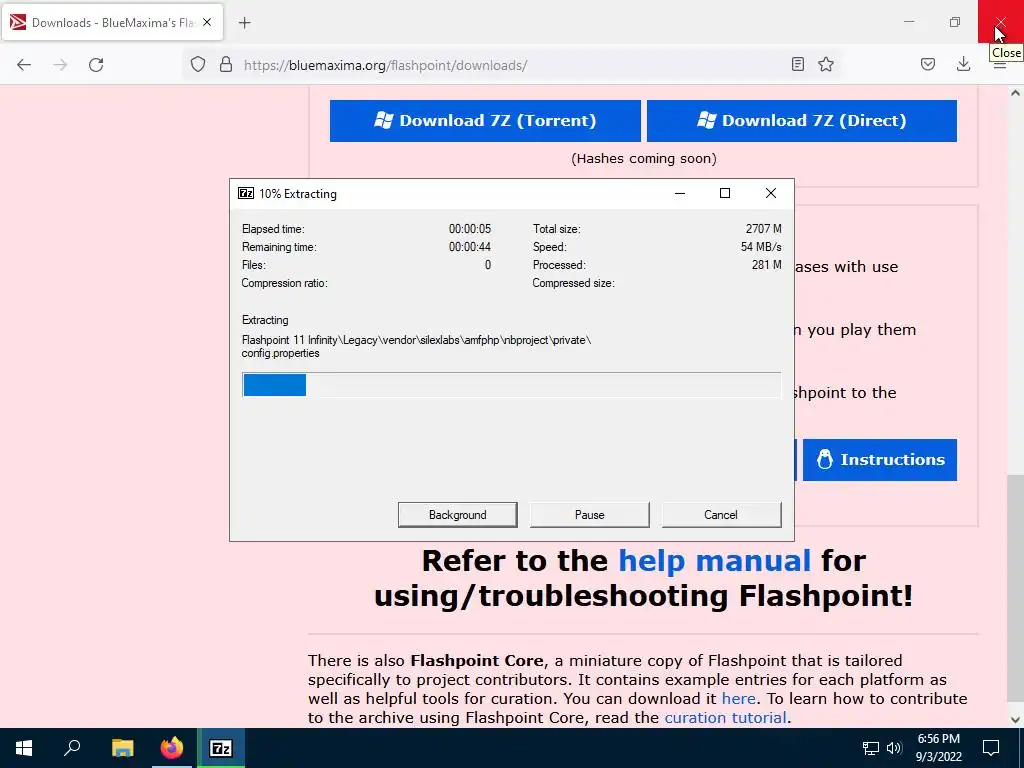Send extraction to Background
Image resolution: width=1024 pixels, height=768 pixels.
coord(458,515)
